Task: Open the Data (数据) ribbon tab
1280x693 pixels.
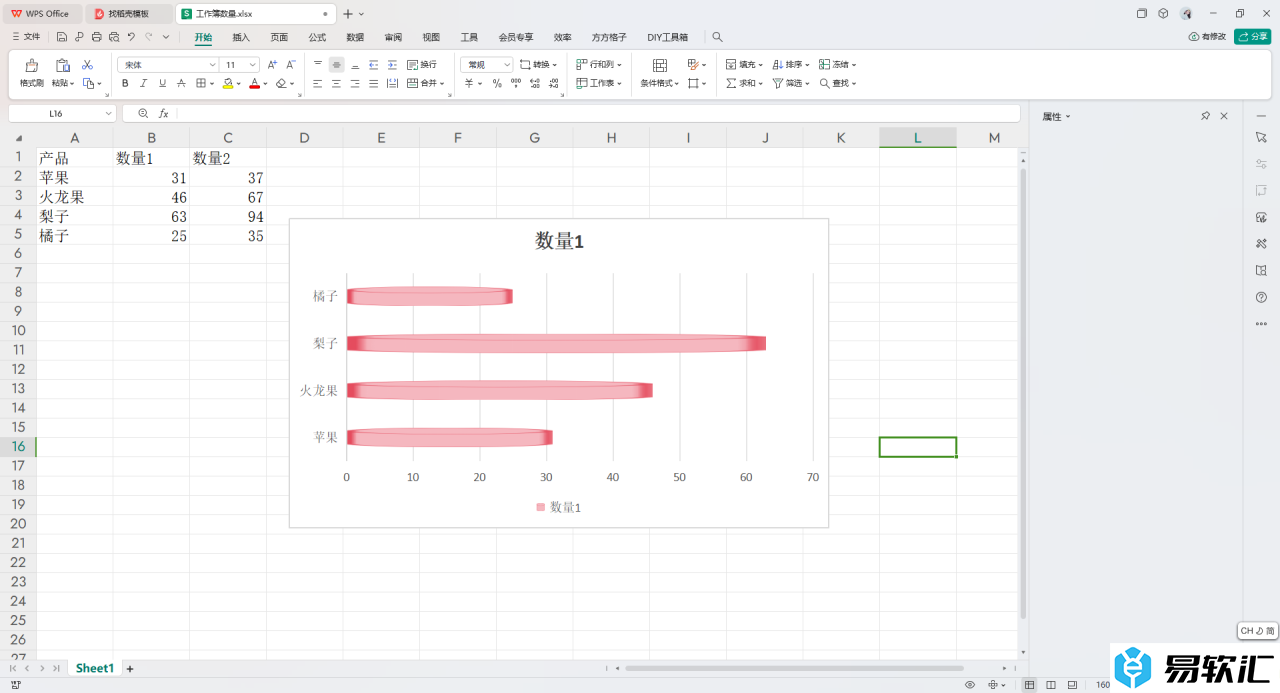Action: tap(355, 37)
